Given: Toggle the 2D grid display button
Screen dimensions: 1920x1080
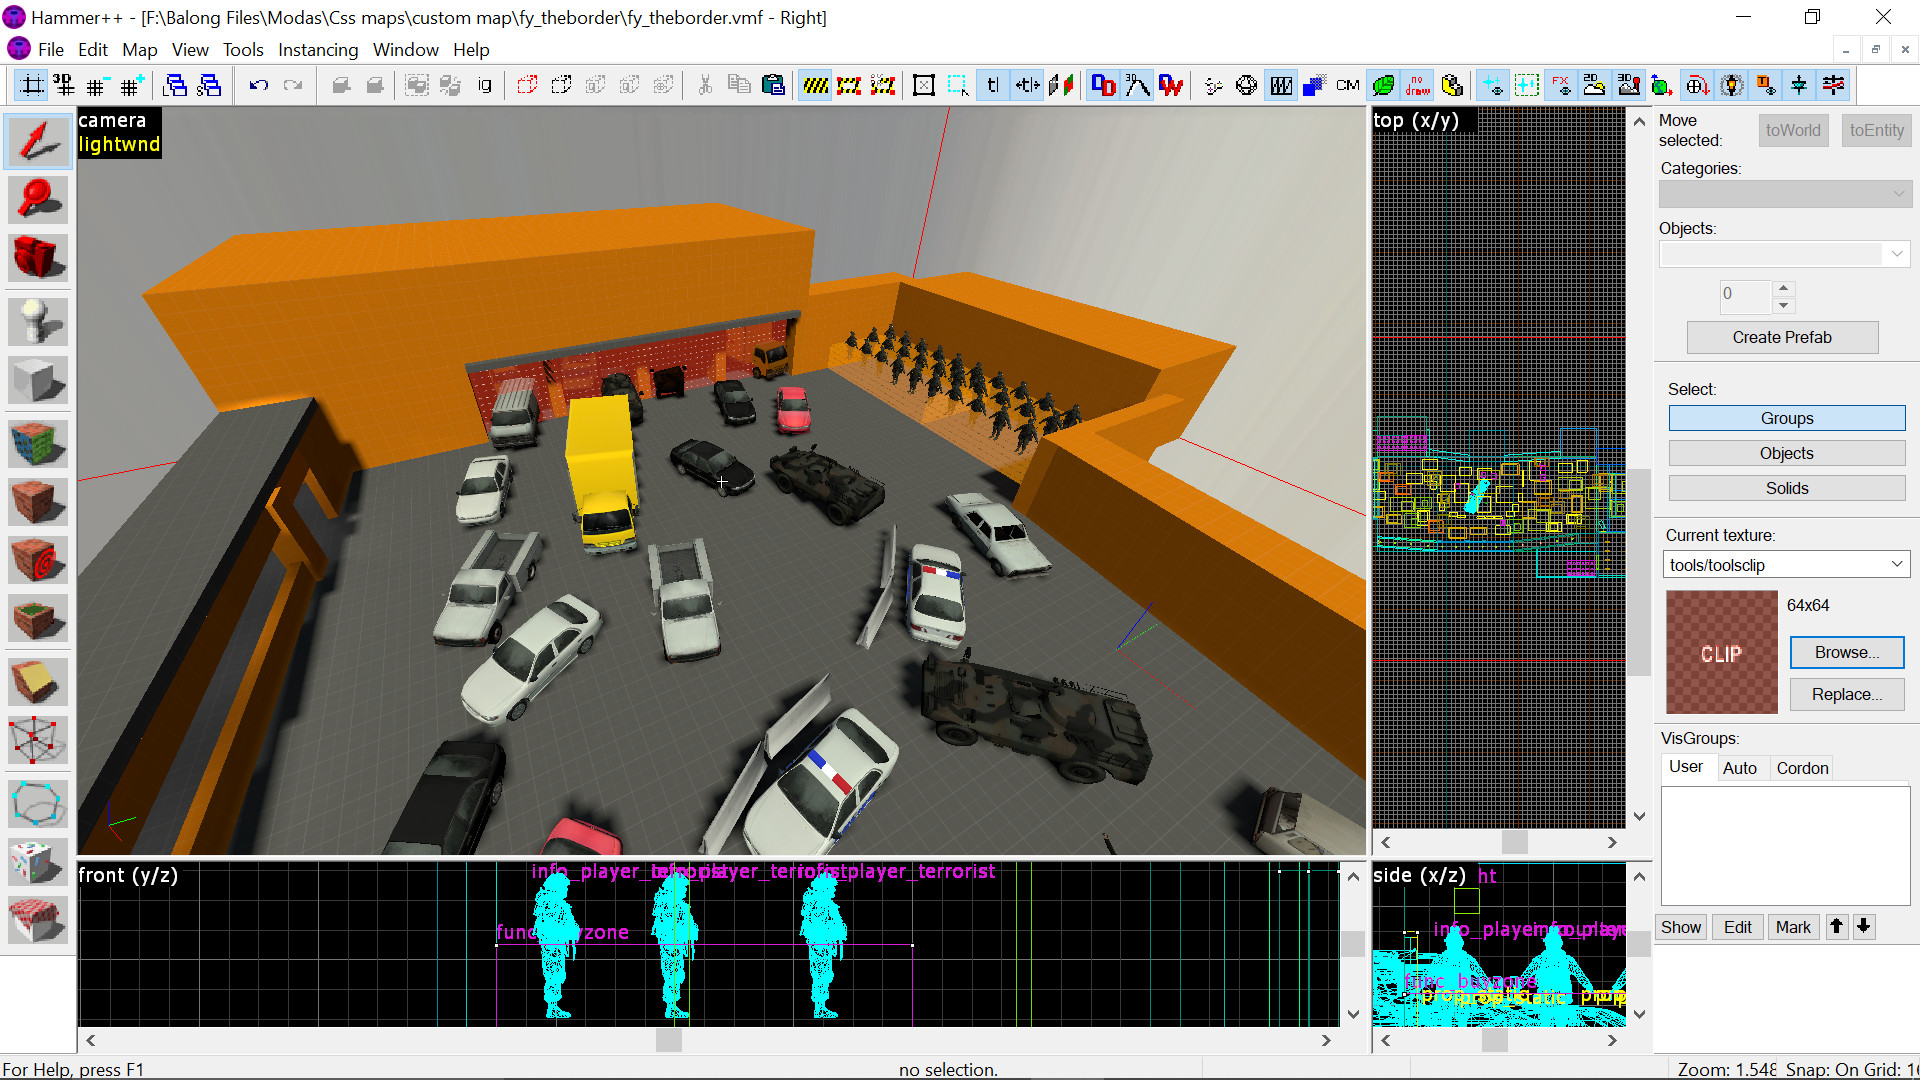Looking at the screenshot, I should 32,86.
